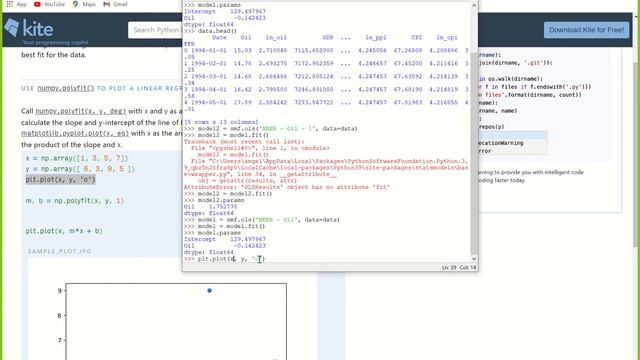Screen dimensions: 640x360
Task: Open the Maps bookmark
Action: (x=84, y=4)
